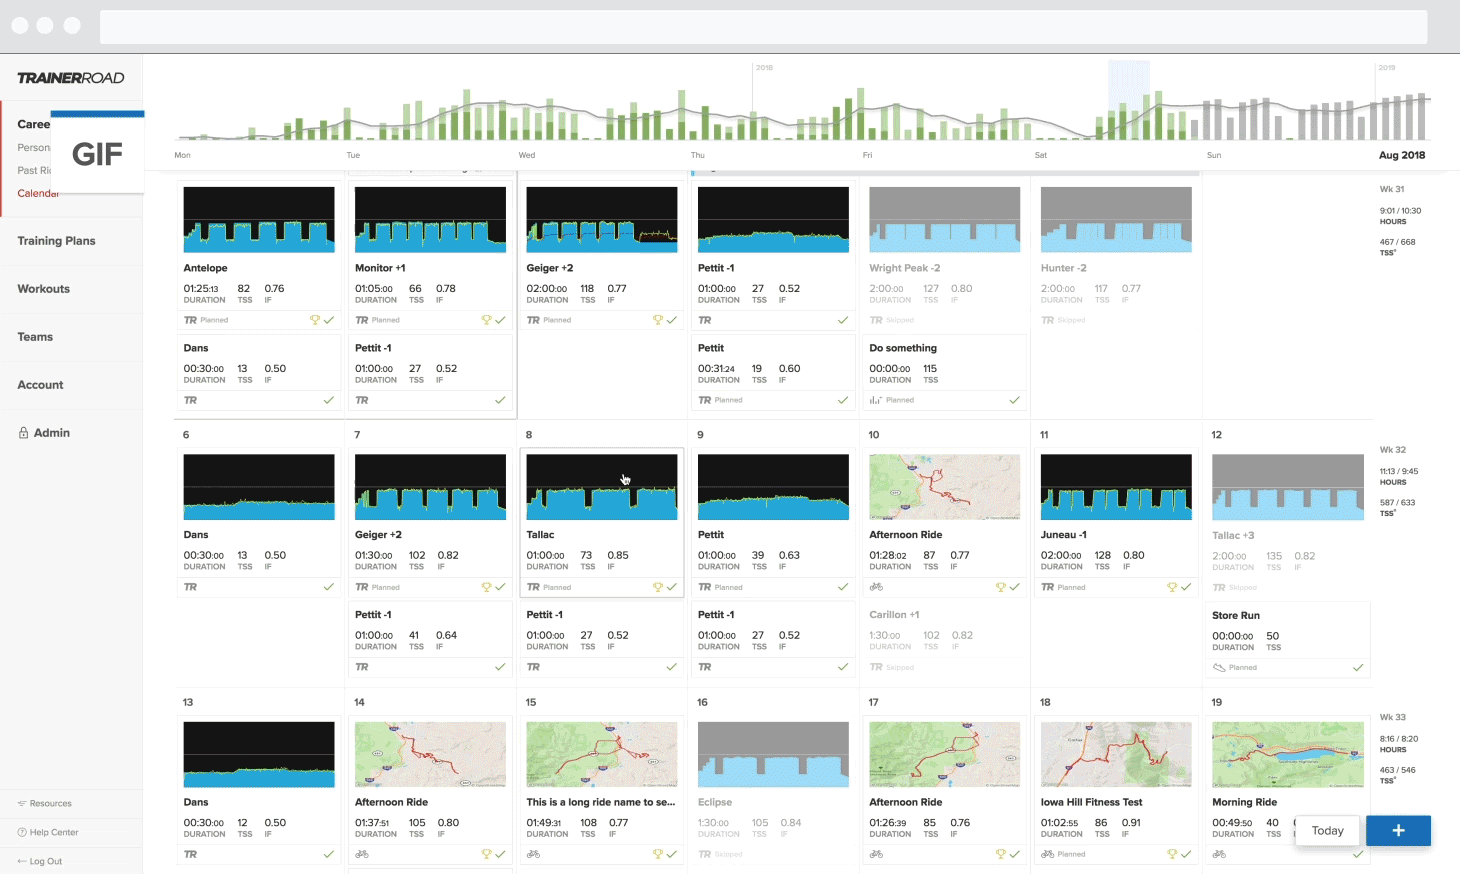Screen dimensions: 1460x874
Task: Jump to Today on the calendar
Action: click(1328, 830)
